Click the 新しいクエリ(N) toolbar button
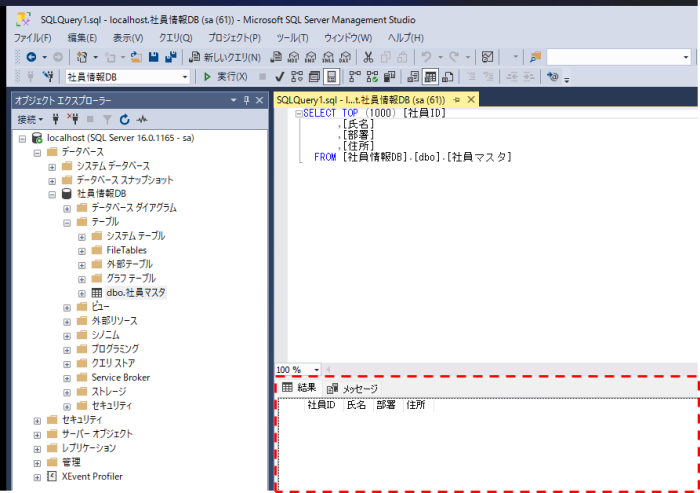This screenshot has width=700, height=493. tap(225, 57)
